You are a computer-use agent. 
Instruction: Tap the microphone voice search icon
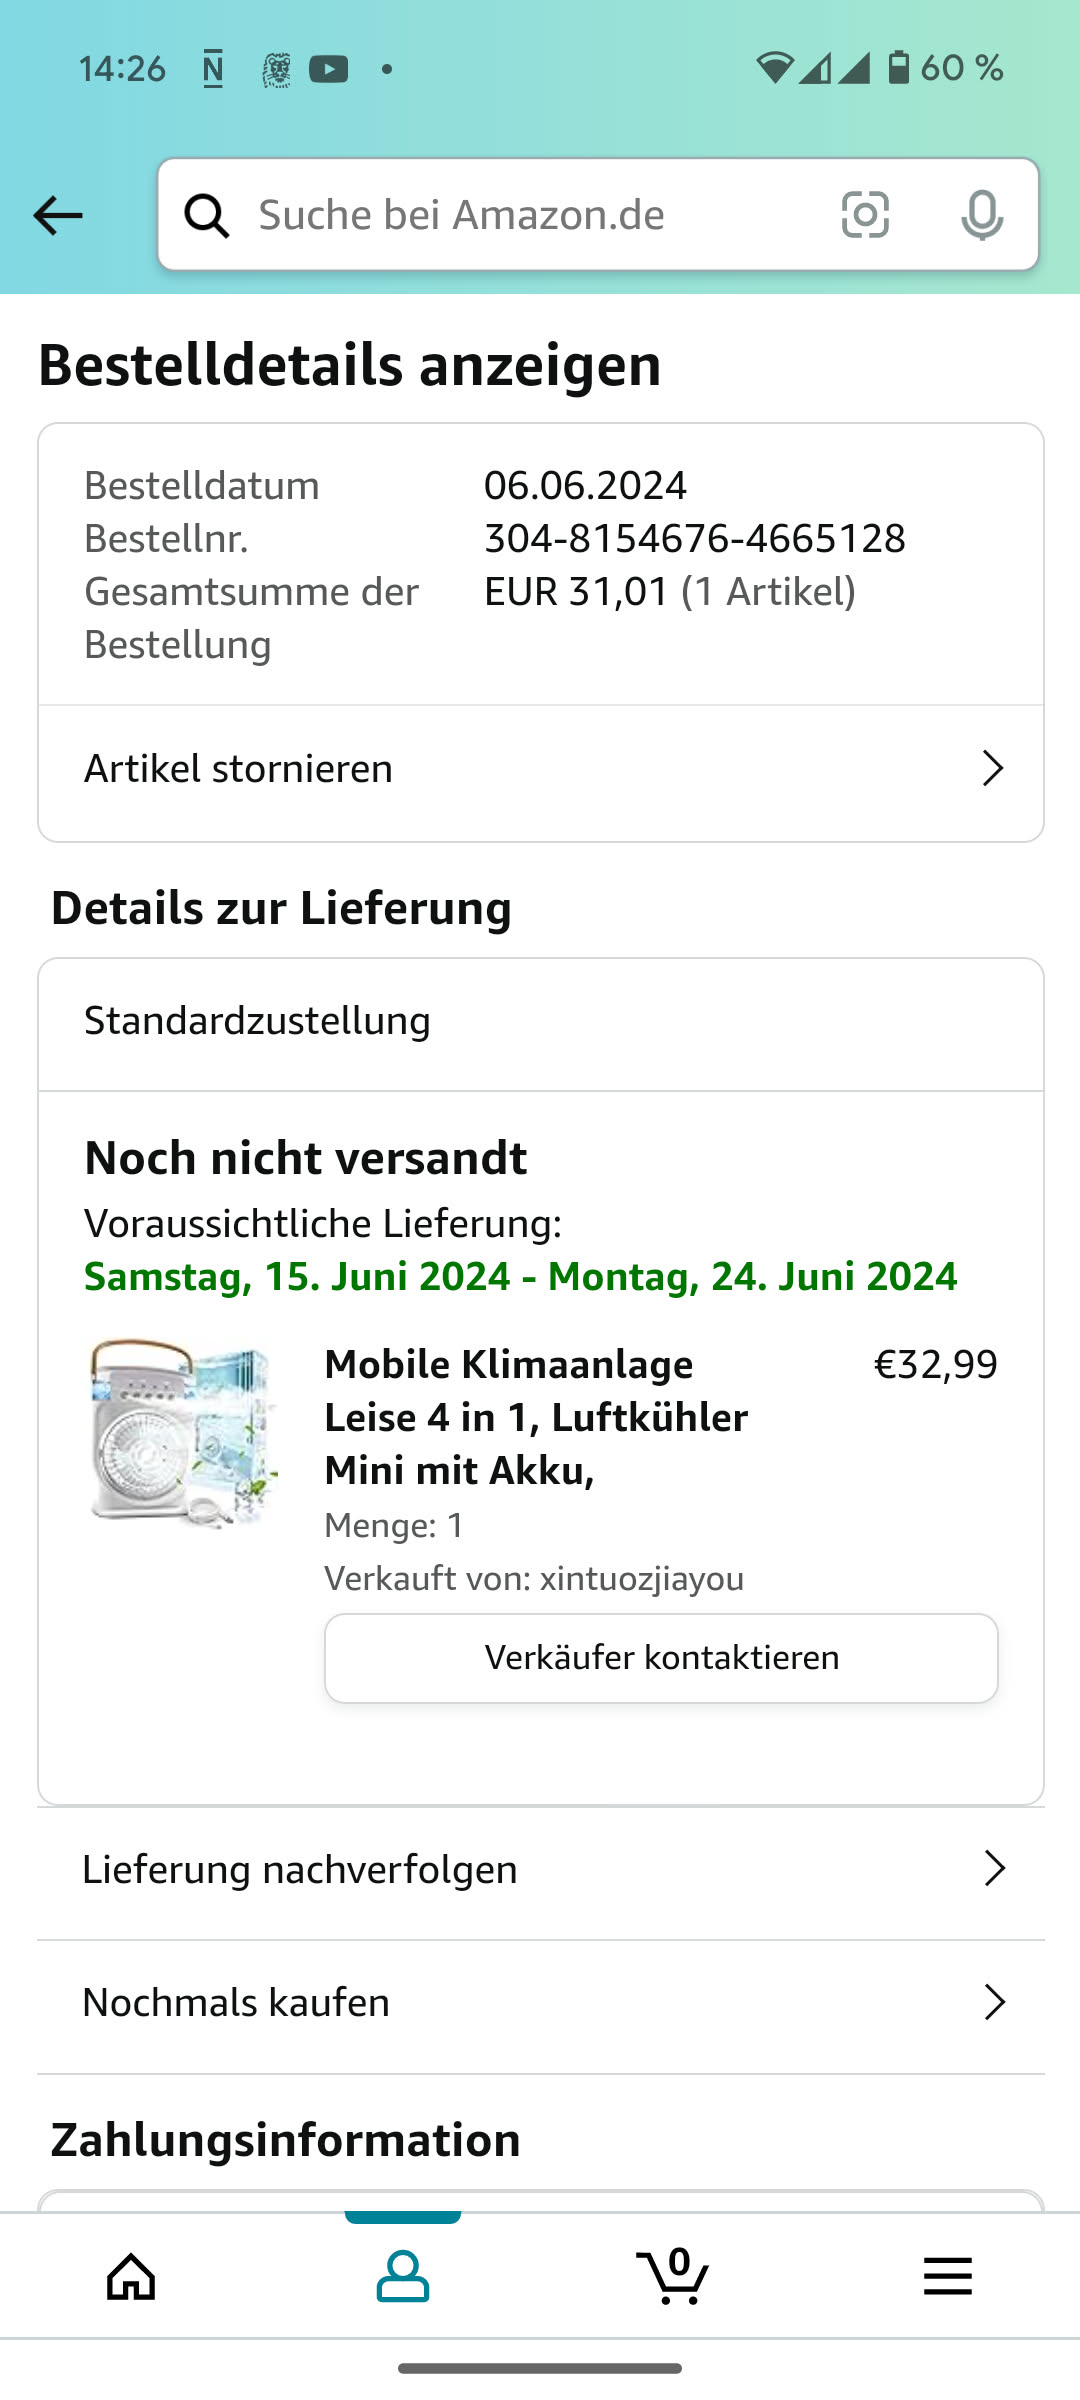981,215
